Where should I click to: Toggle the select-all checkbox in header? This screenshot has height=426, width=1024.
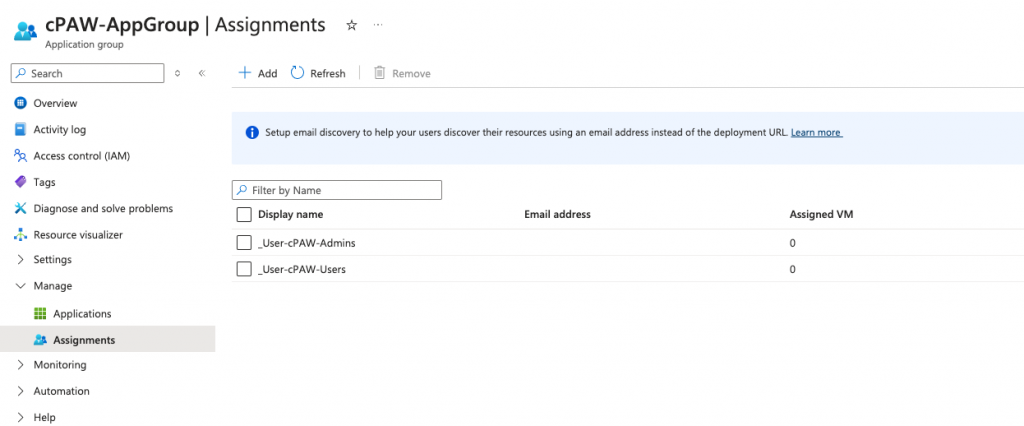coord(244,214)
